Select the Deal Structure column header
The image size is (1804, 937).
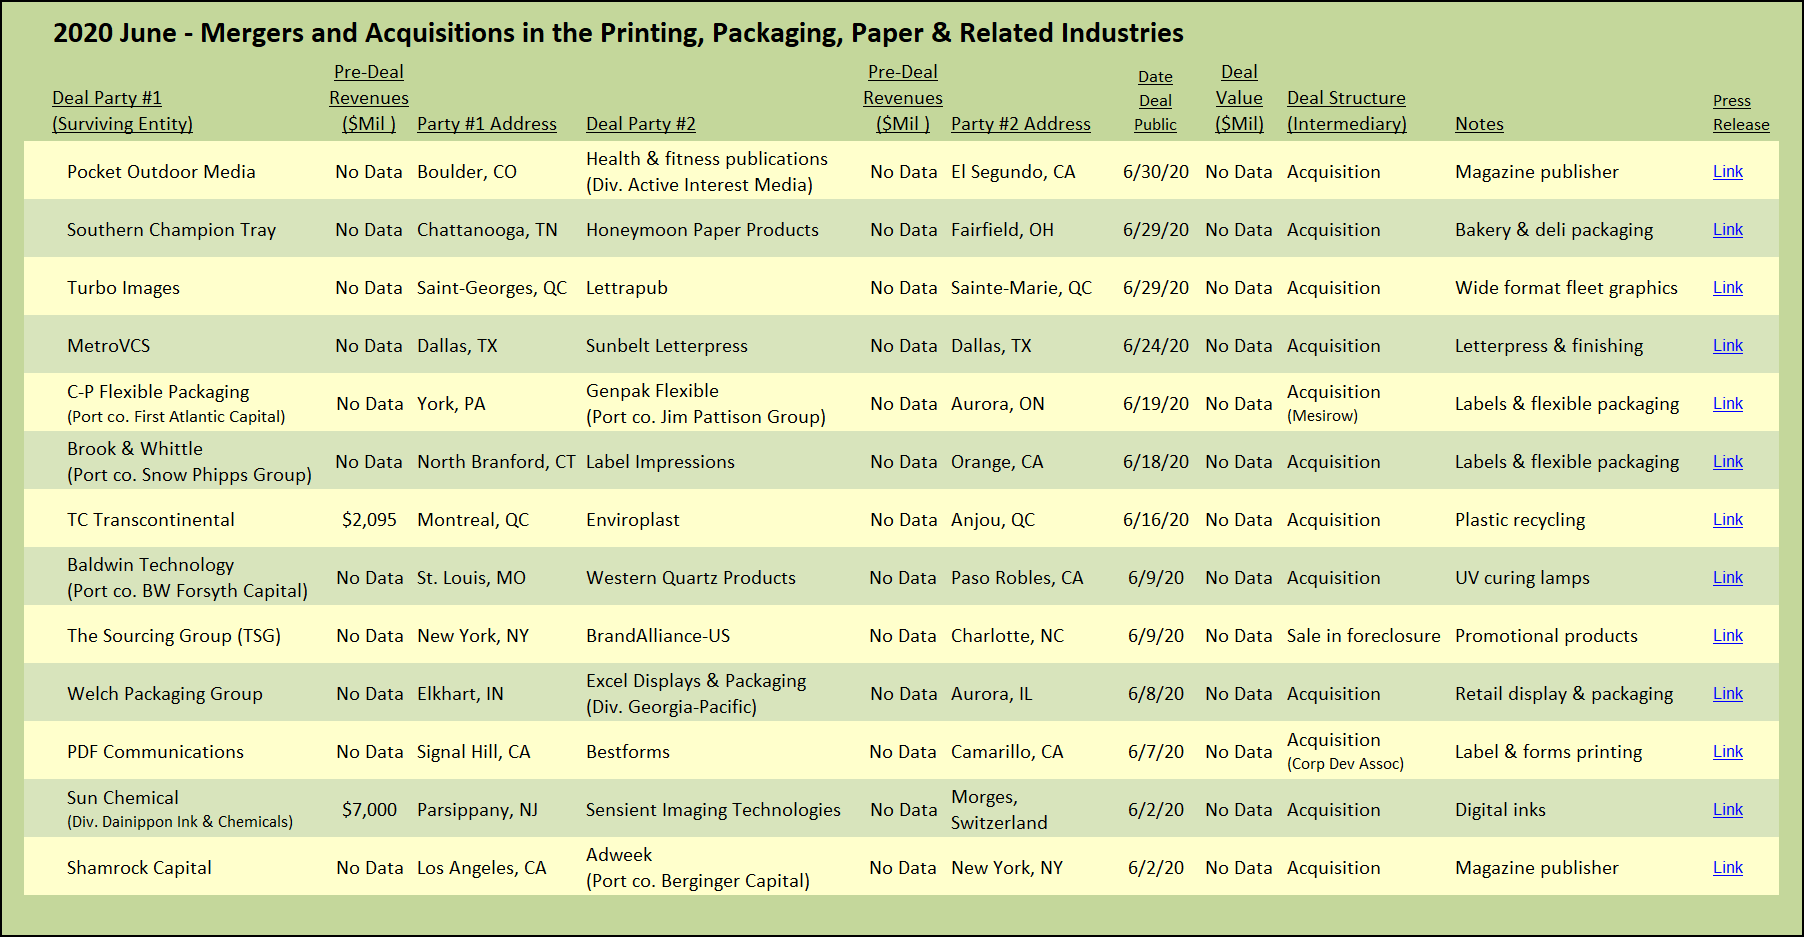1346,111
